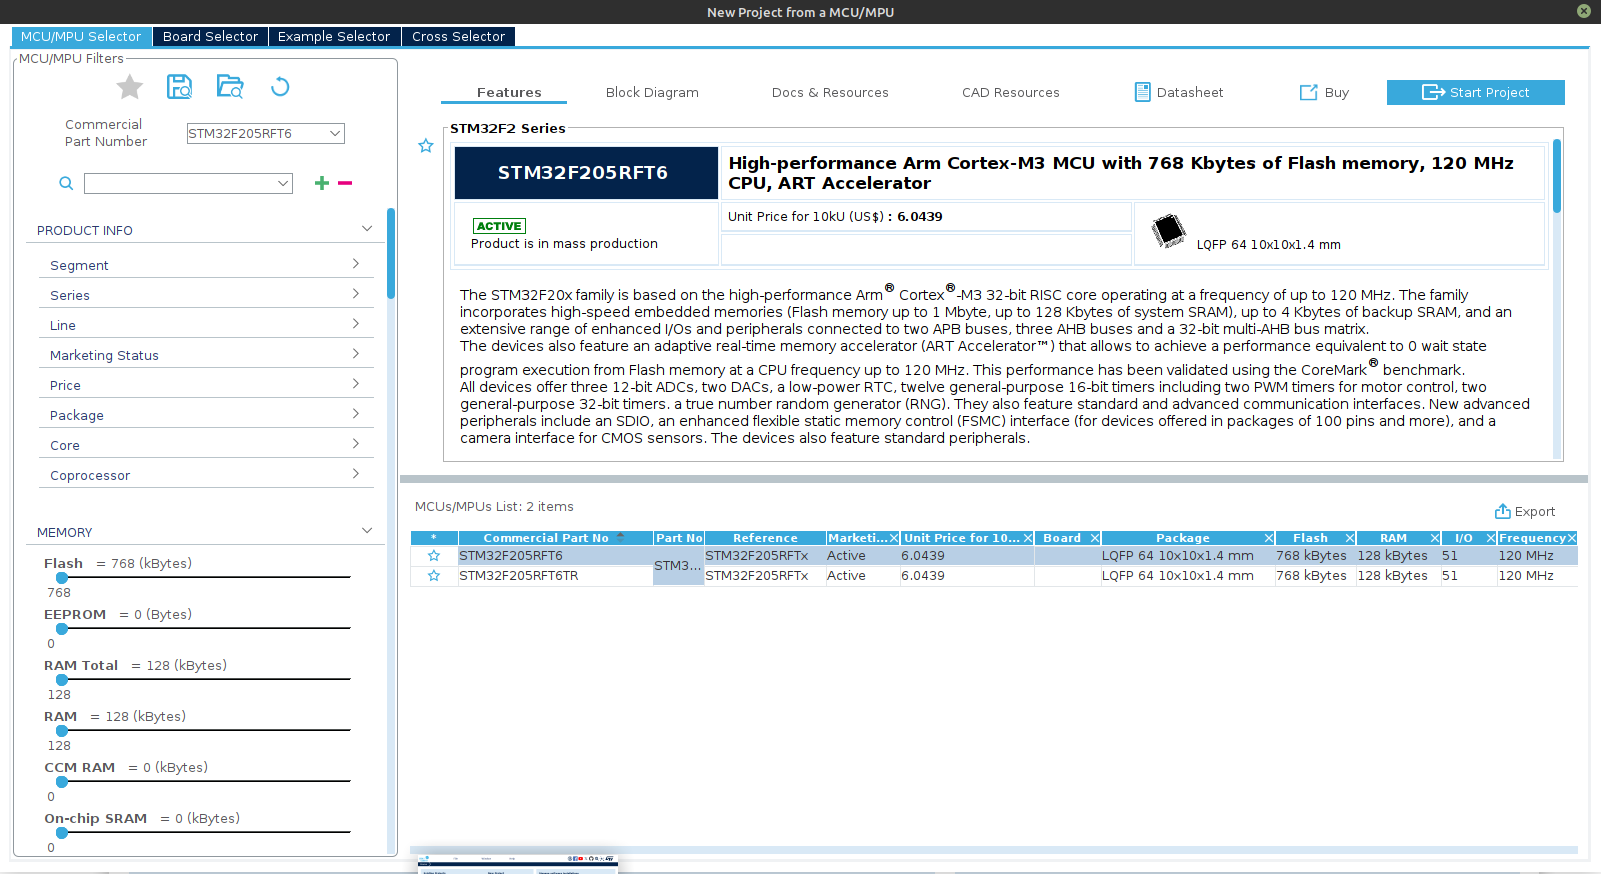This screenshot has width=1601, height=874.
Task: Open the CAD Resources tab
Action: pos(1011,92)
